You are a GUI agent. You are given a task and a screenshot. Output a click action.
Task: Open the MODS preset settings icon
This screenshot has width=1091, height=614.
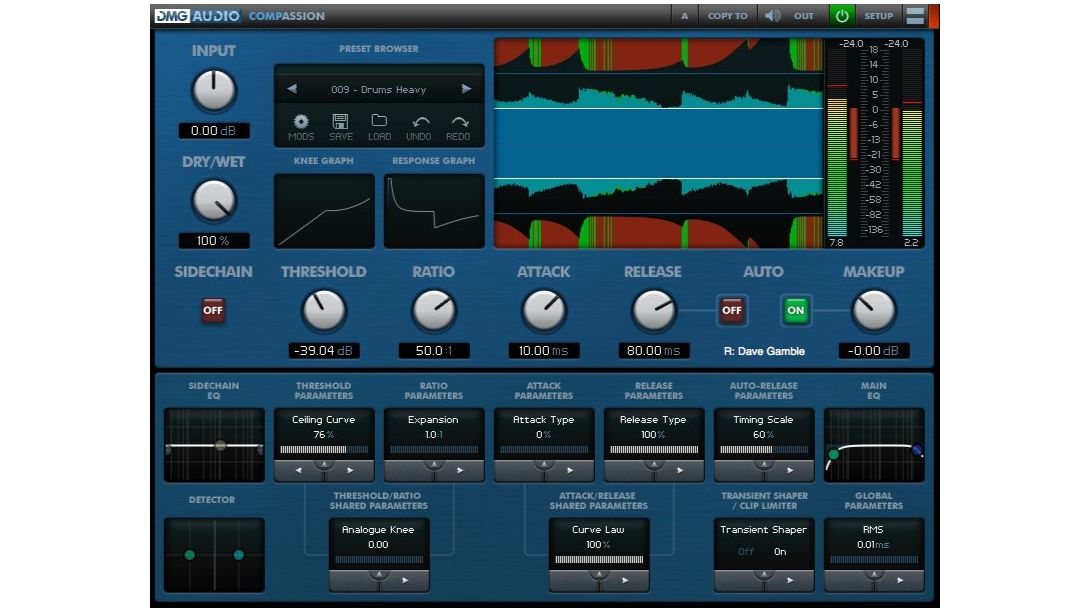300,122
